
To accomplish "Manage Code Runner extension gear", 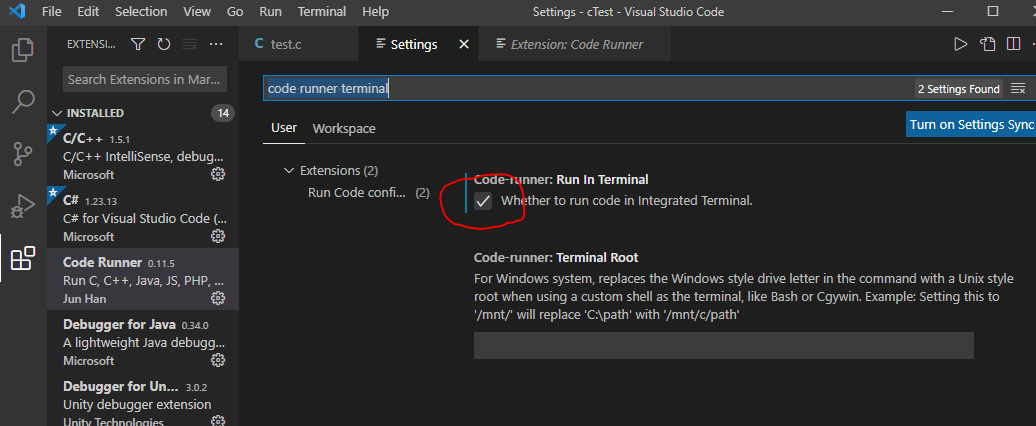I will coord(217,299).
